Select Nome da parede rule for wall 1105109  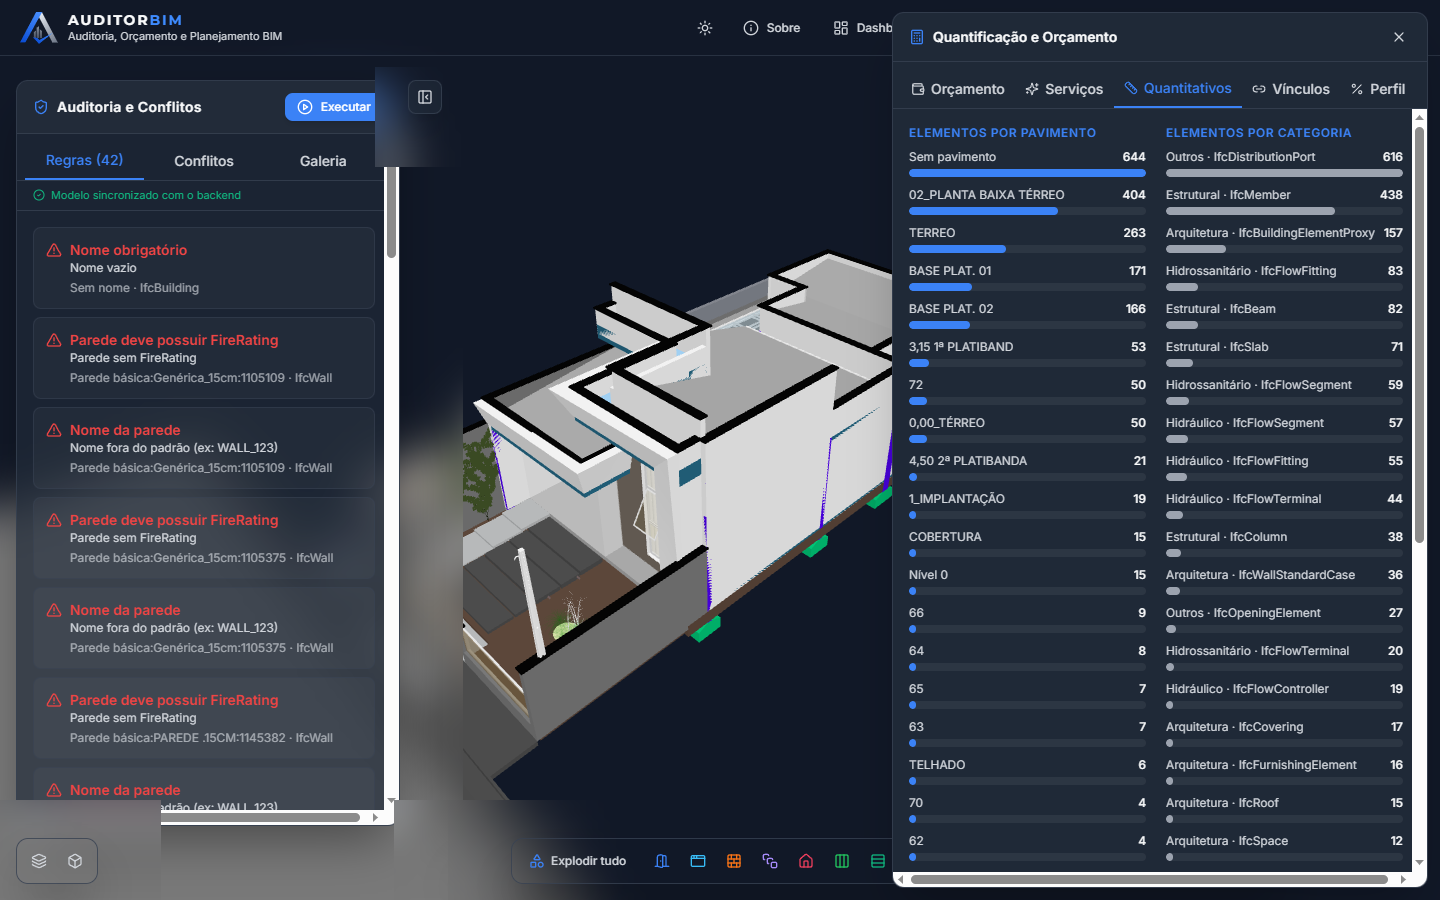click(204, 448)
